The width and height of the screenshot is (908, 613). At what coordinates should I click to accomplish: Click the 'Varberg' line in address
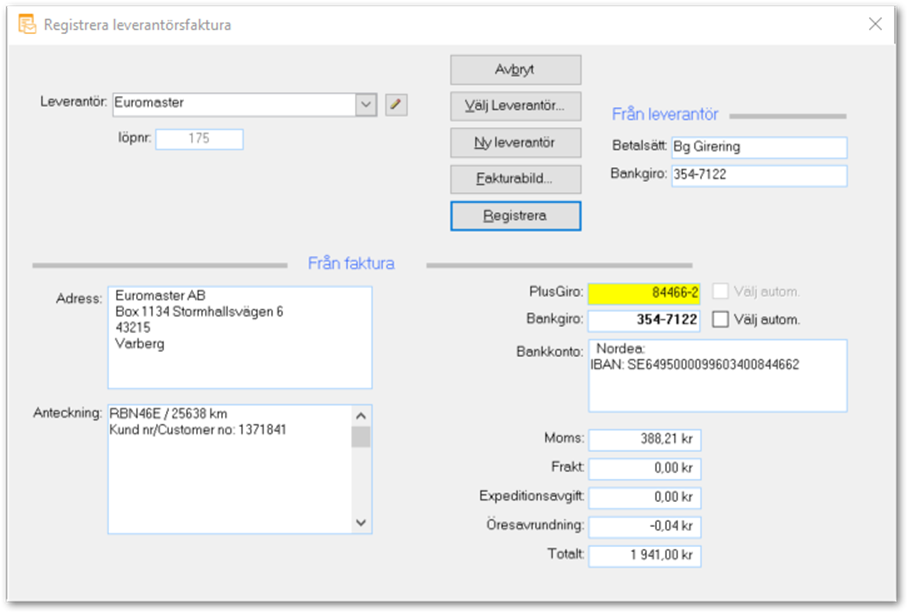(x=140, y=344)
